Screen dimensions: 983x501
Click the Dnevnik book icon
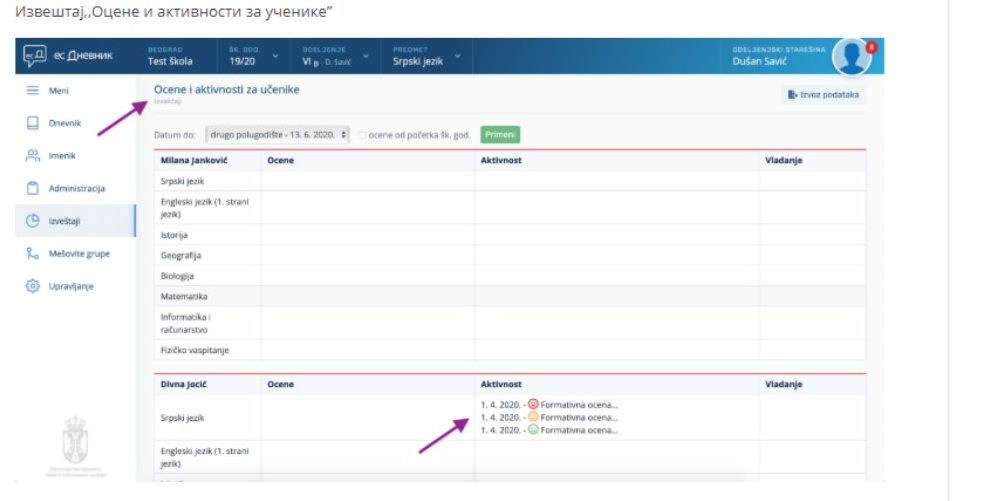[32, 123]
